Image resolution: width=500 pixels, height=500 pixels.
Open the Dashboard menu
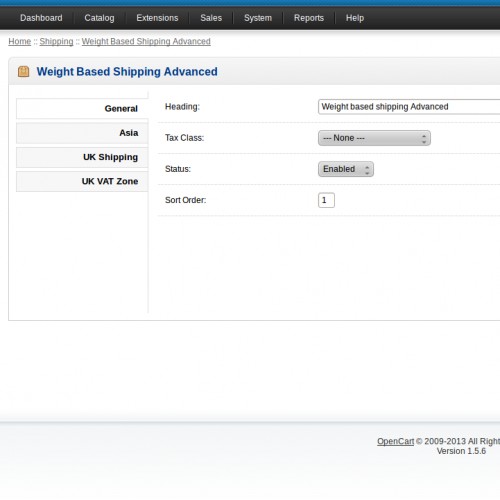41,18
